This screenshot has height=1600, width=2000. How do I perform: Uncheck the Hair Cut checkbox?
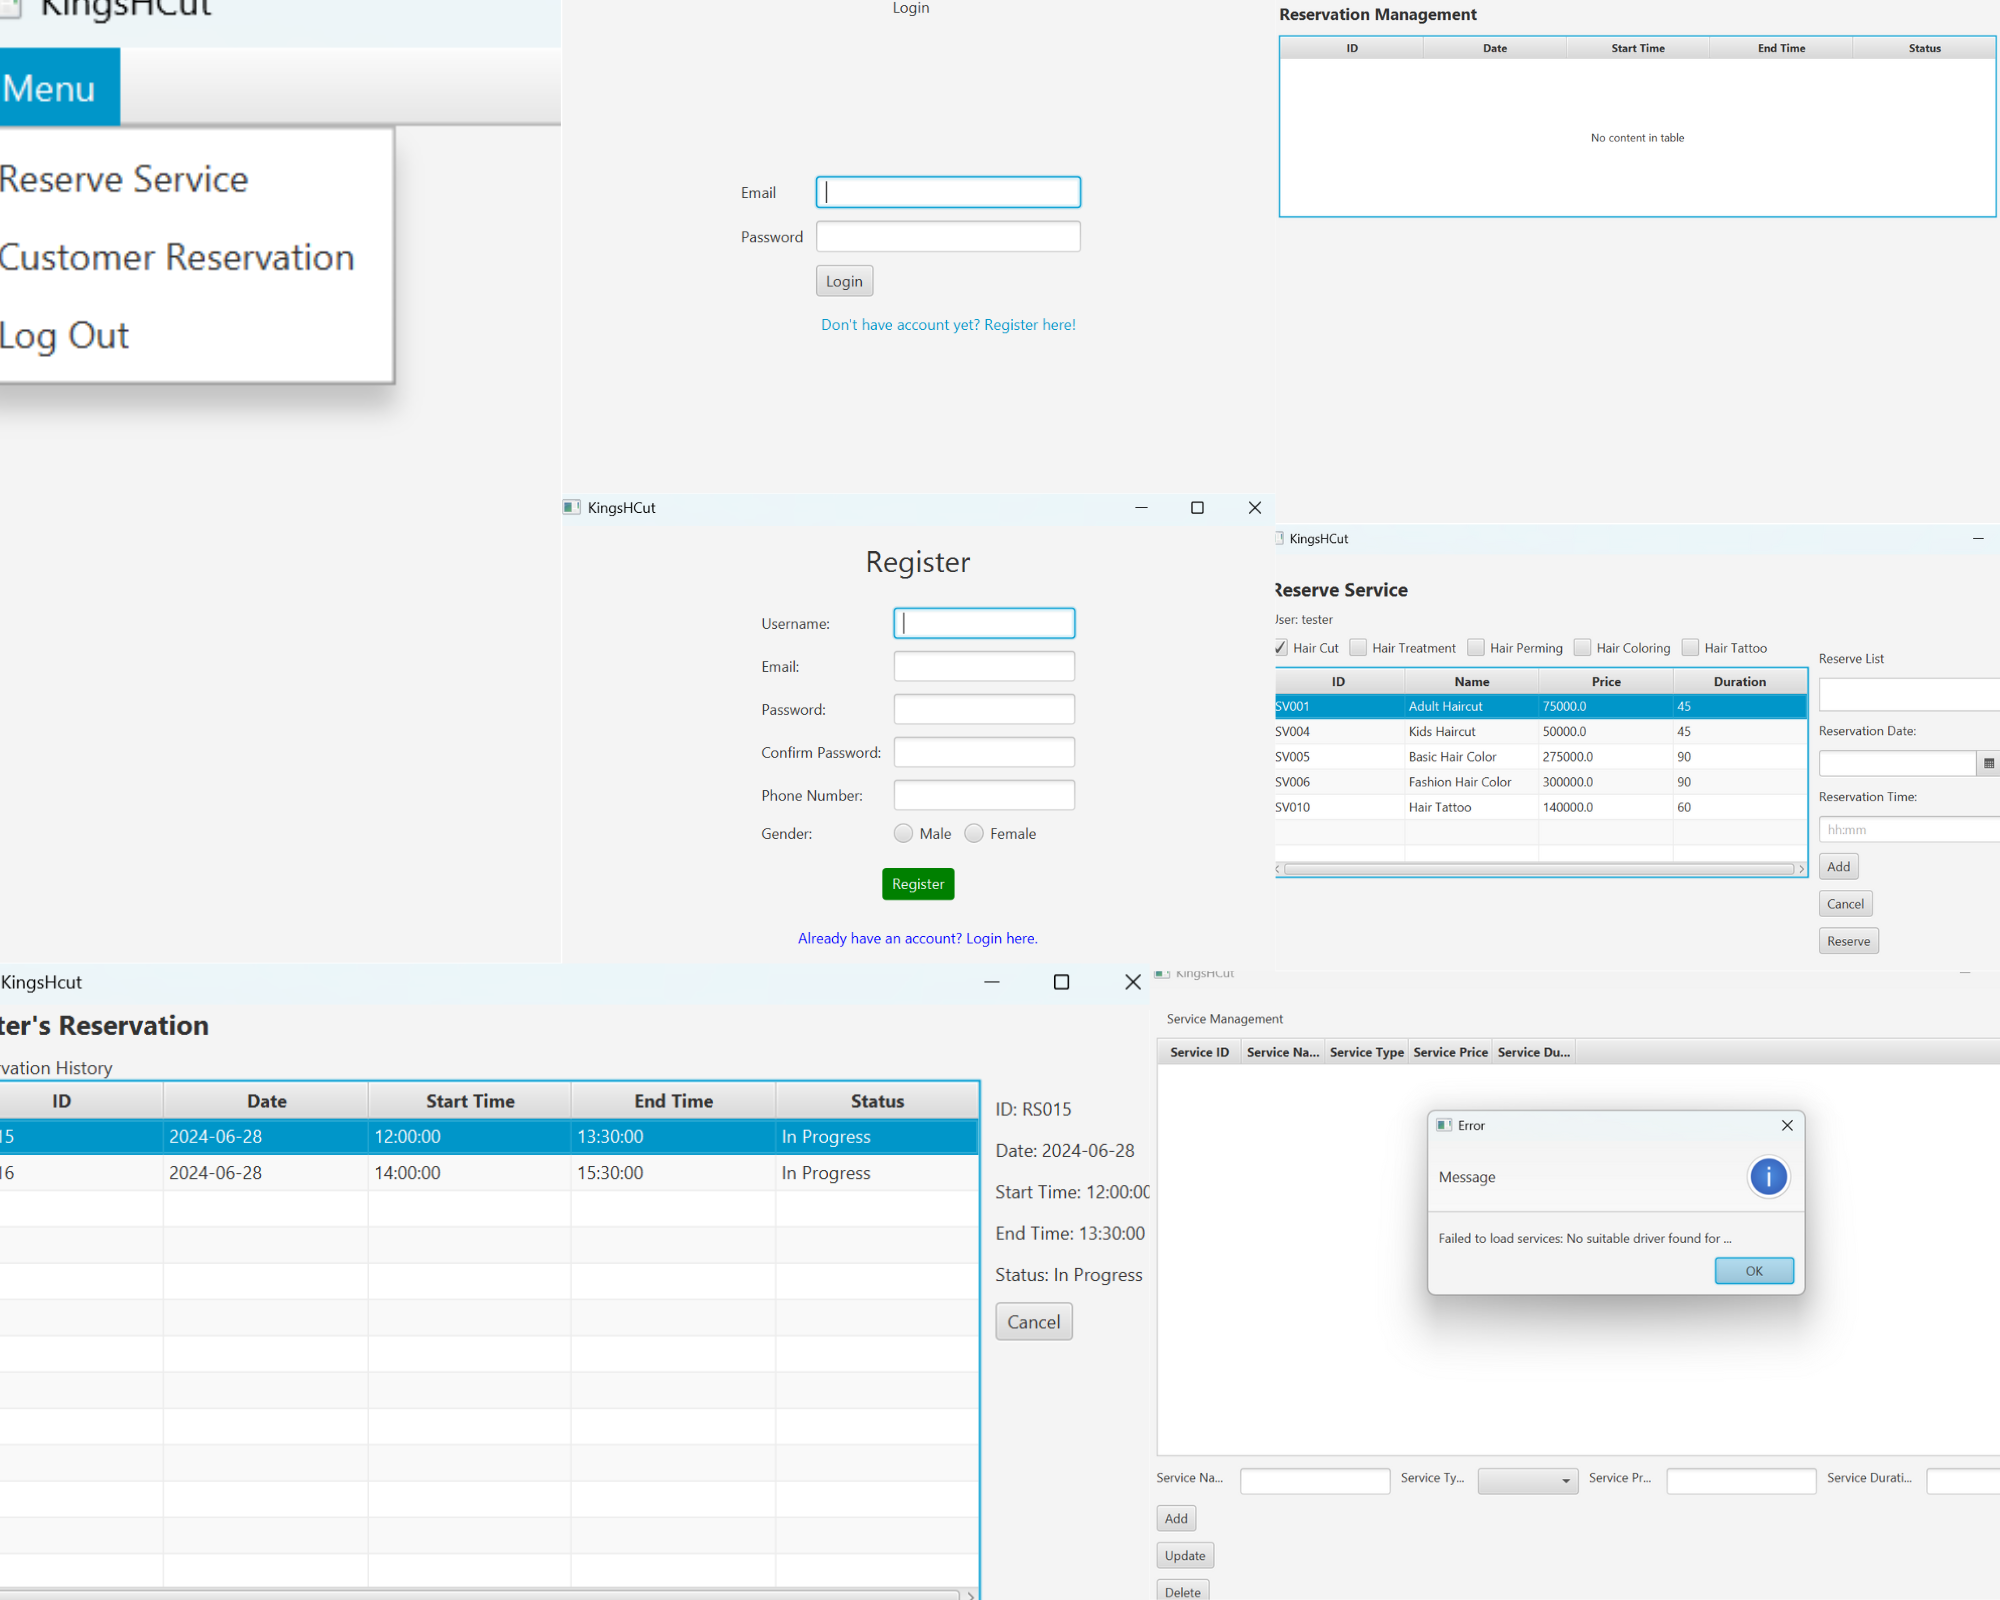(1281, 648)
